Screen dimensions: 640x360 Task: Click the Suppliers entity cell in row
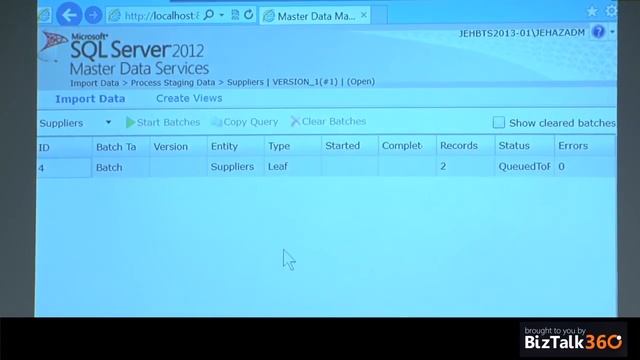tap(235, 167)
